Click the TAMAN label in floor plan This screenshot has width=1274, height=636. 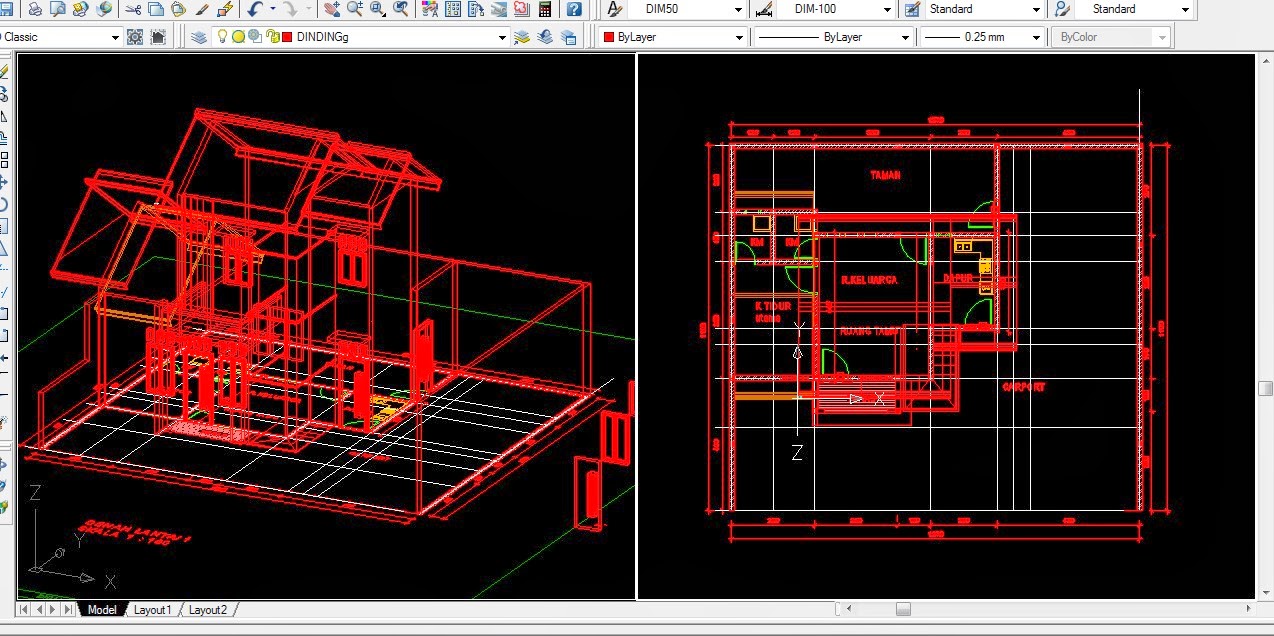[x=885, y=175]
